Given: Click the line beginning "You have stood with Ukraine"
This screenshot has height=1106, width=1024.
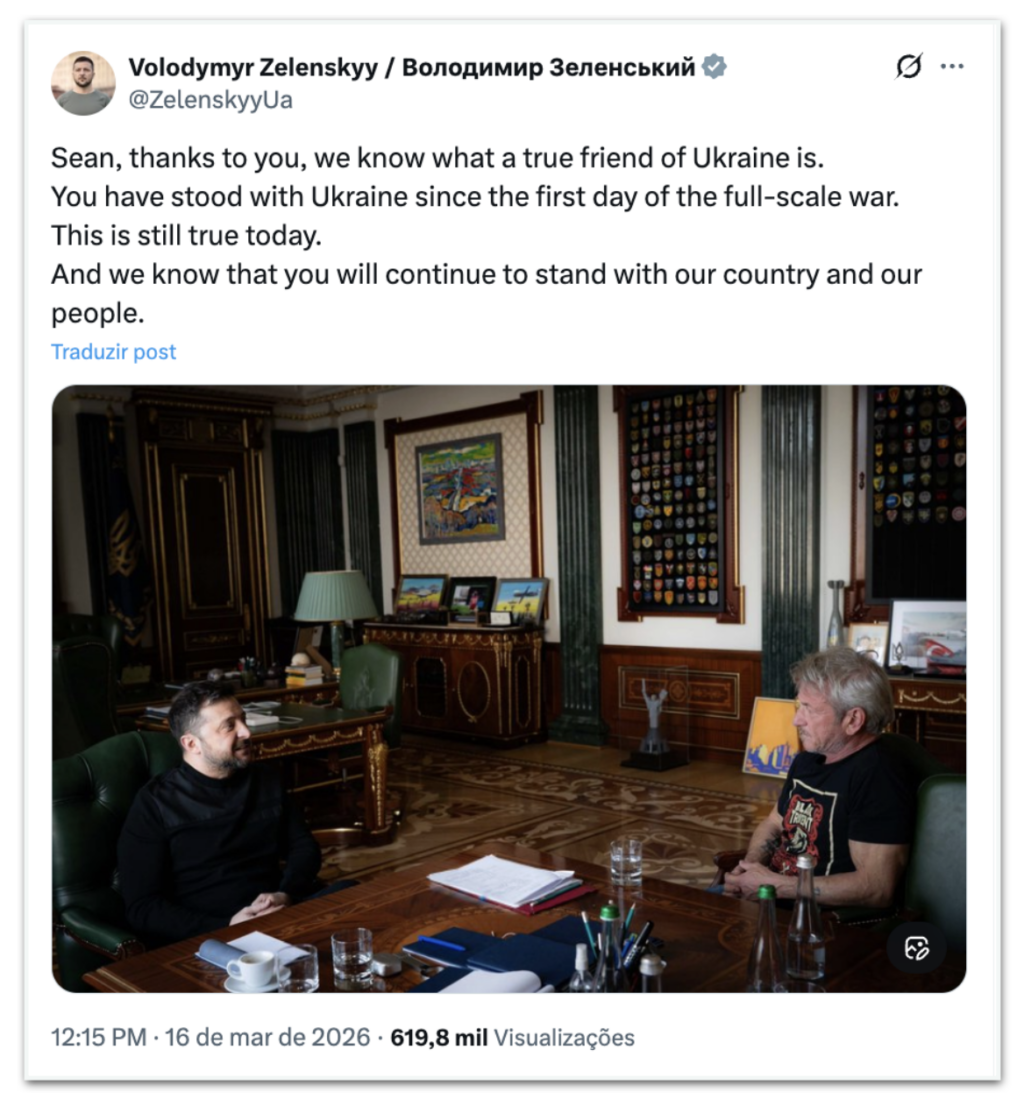Looking at the screenshot, I should pos(475,197).
